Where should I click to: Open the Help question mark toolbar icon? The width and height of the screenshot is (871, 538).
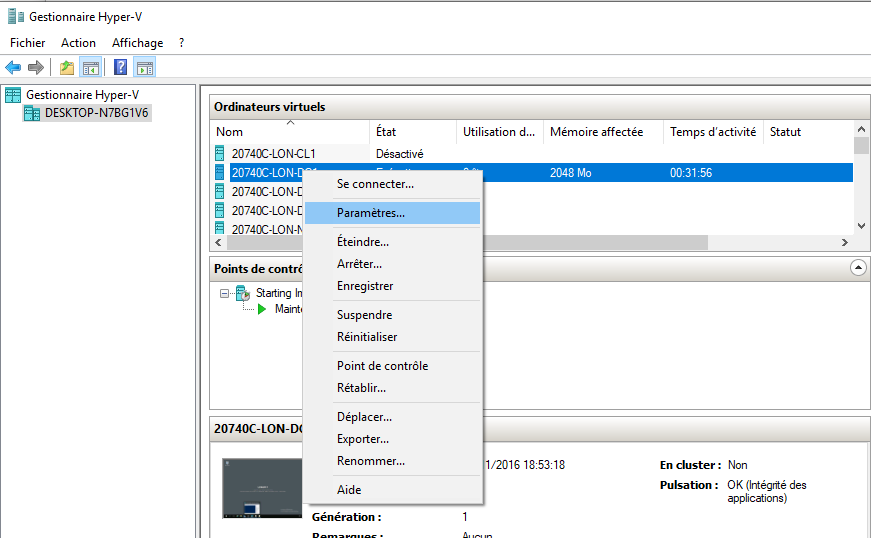click(120, 67)
